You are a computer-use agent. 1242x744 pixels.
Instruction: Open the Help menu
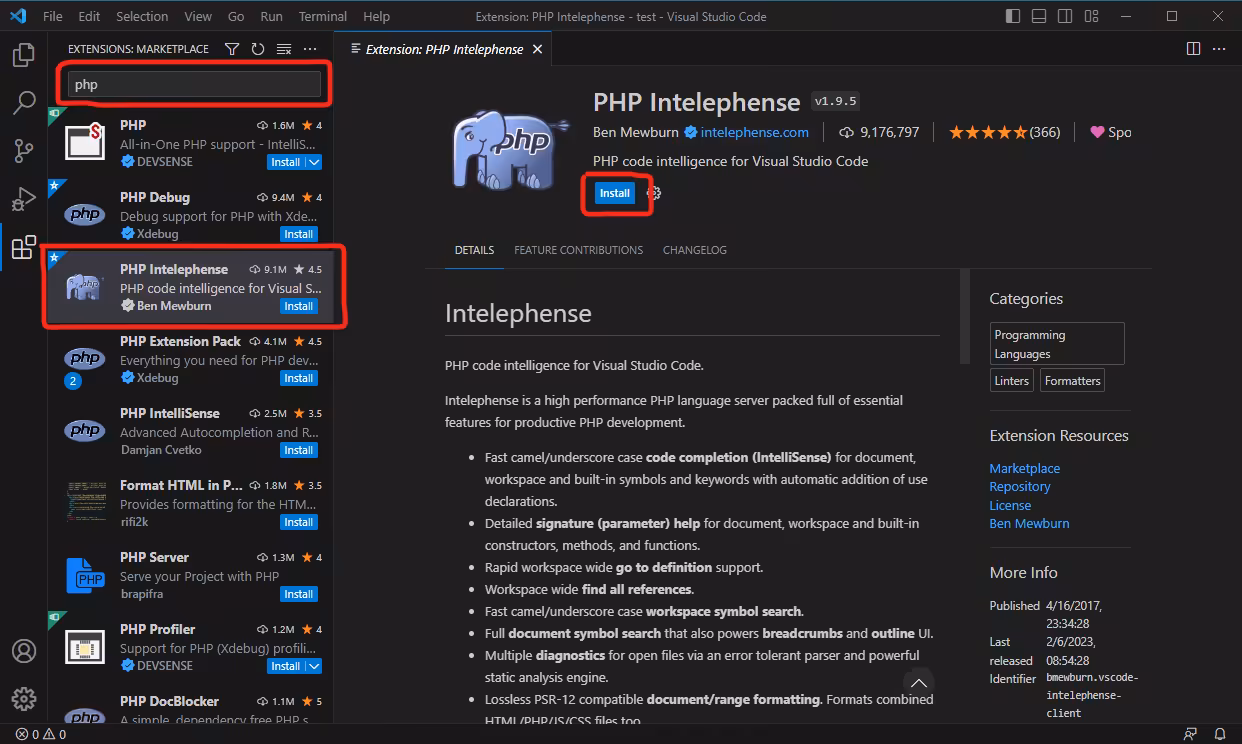(376, 16)
